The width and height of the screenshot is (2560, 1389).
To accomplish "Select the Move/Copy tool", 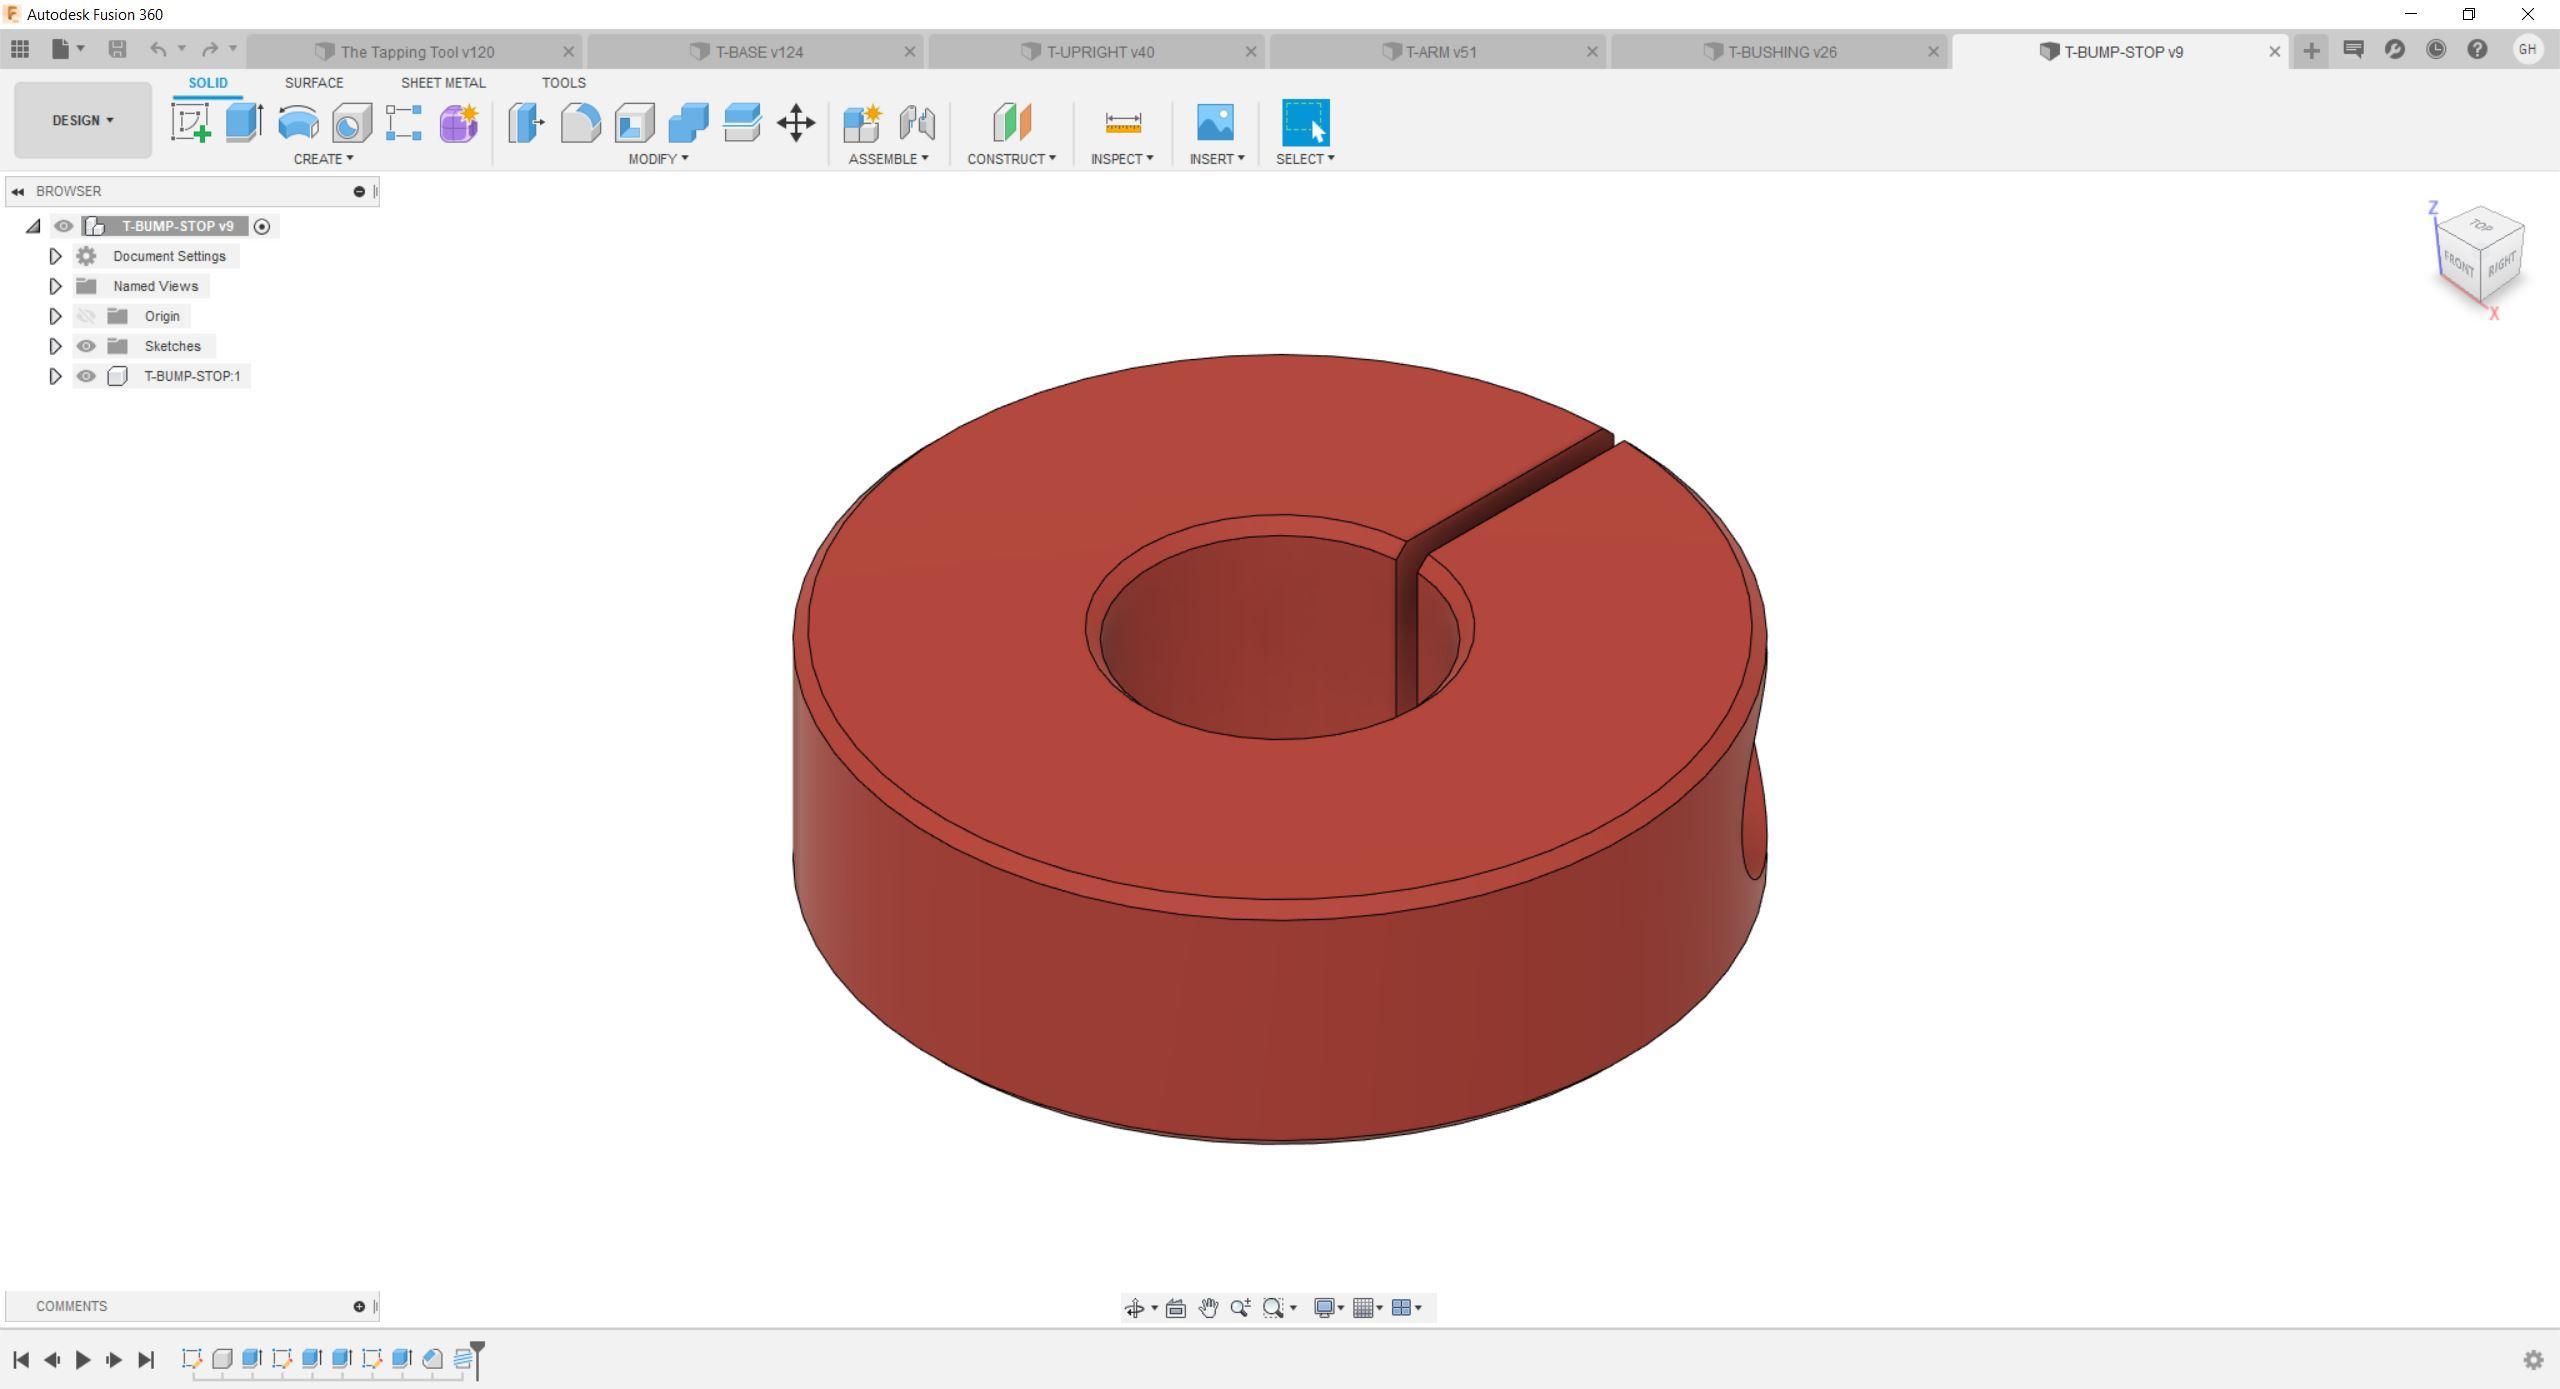I will 796,122.
